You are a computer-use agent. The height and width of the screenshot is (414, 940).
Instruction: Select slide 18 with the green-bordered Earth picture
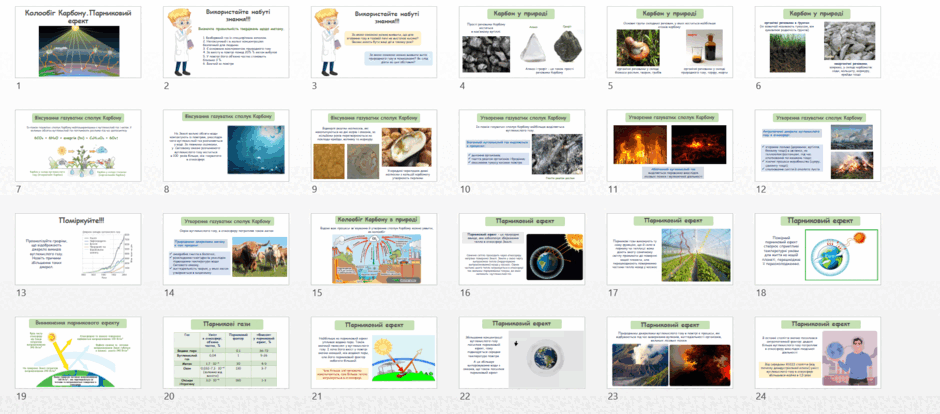818,249
